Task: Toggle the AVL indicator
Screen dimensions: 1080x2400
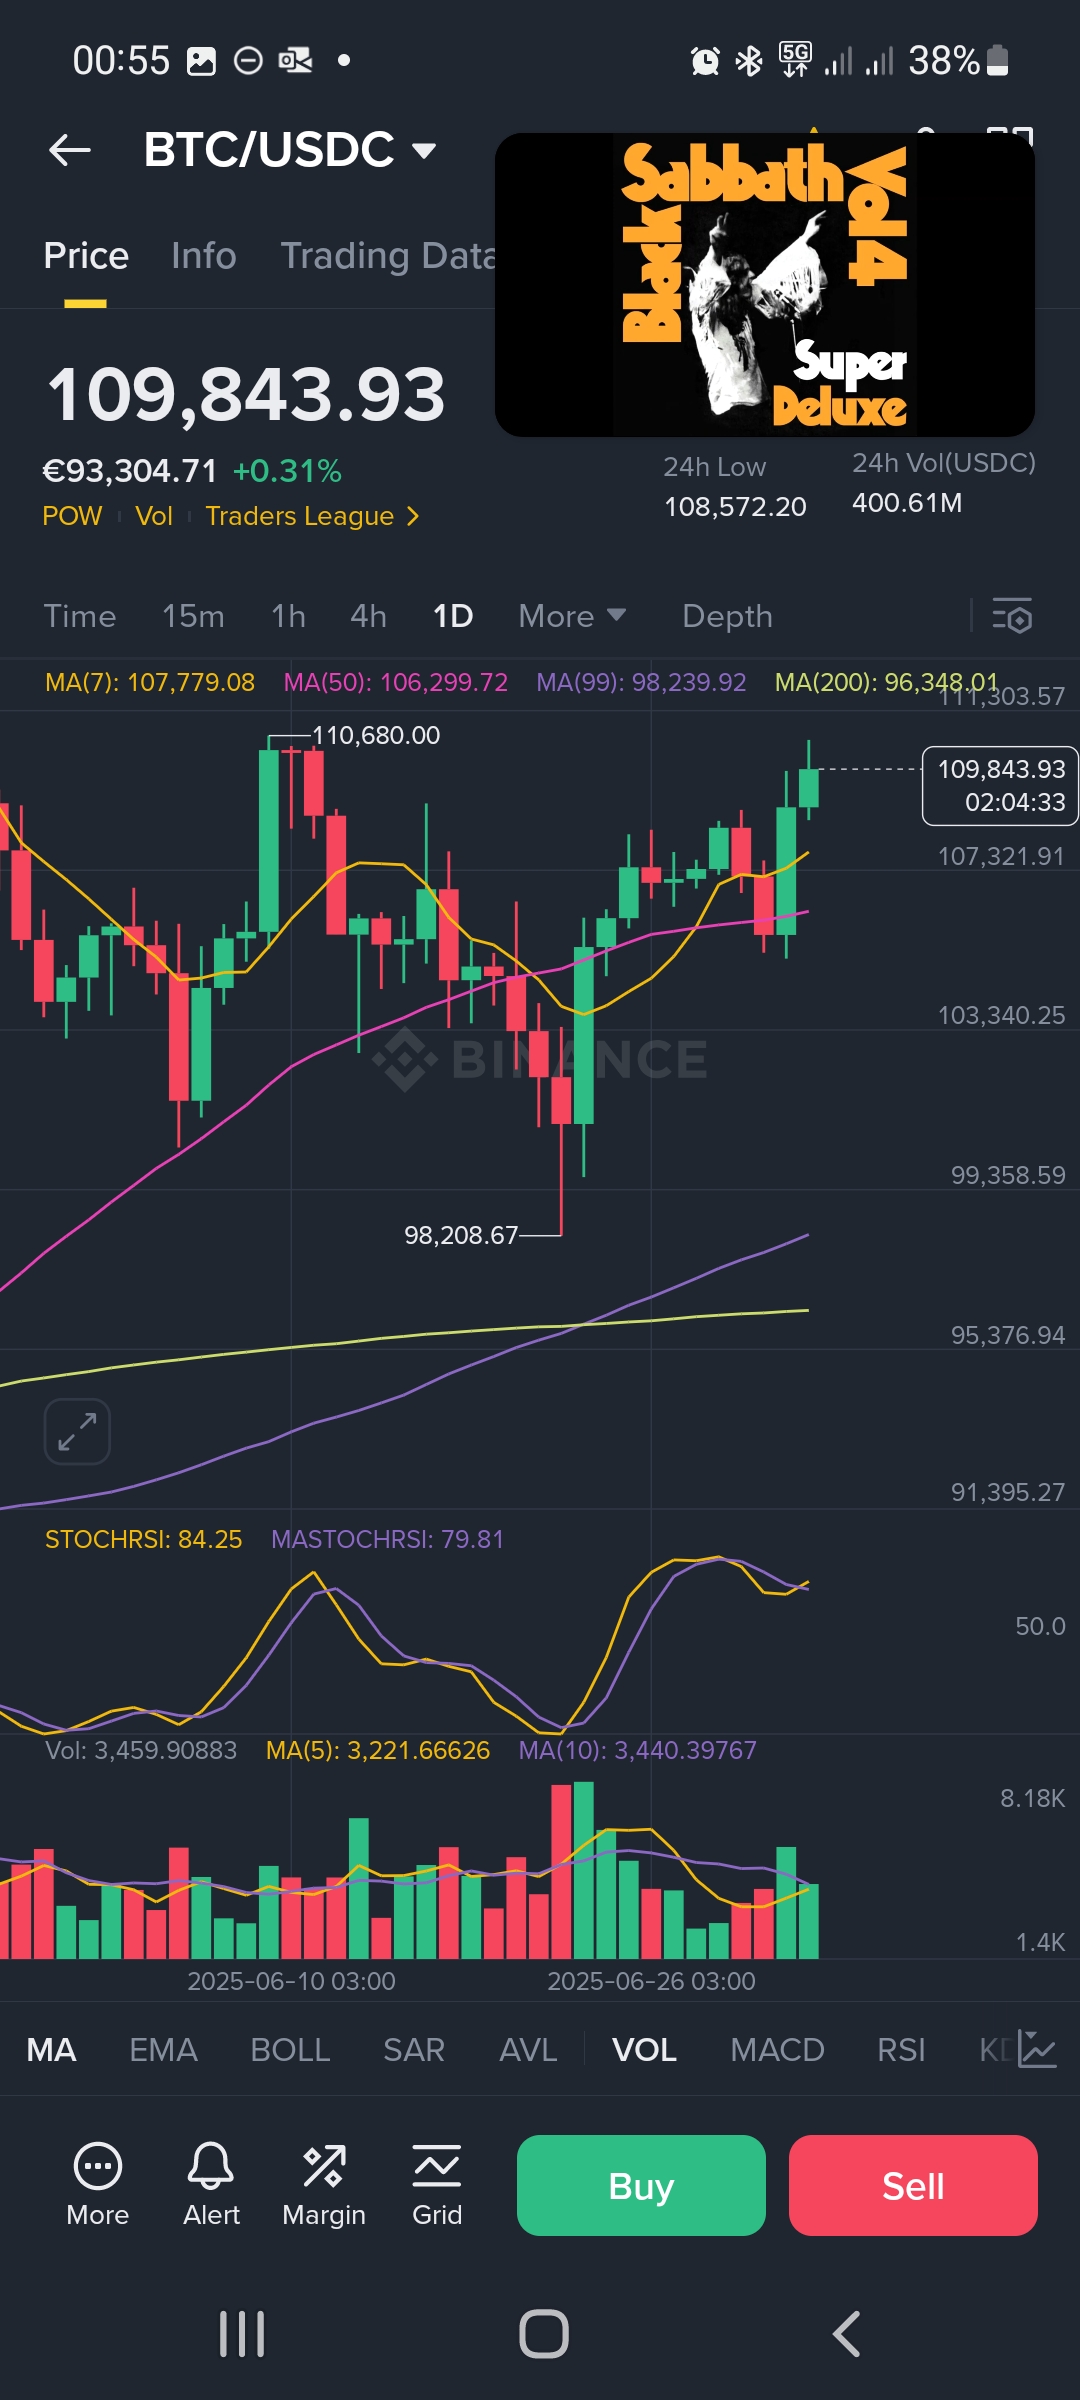Action: tap(528, 2050)
